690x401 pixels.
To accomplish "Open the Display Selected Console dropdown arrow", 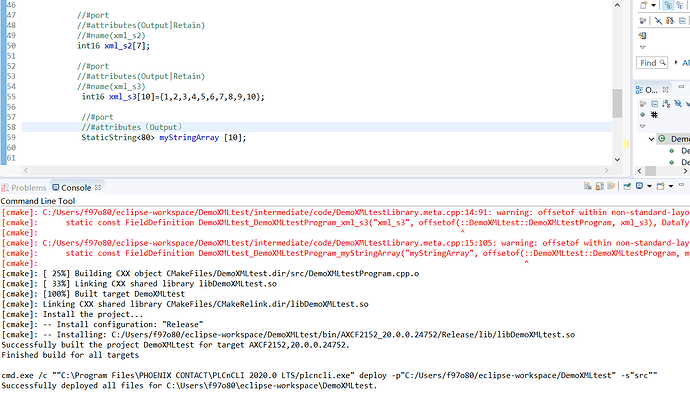I will click(649, 186).
